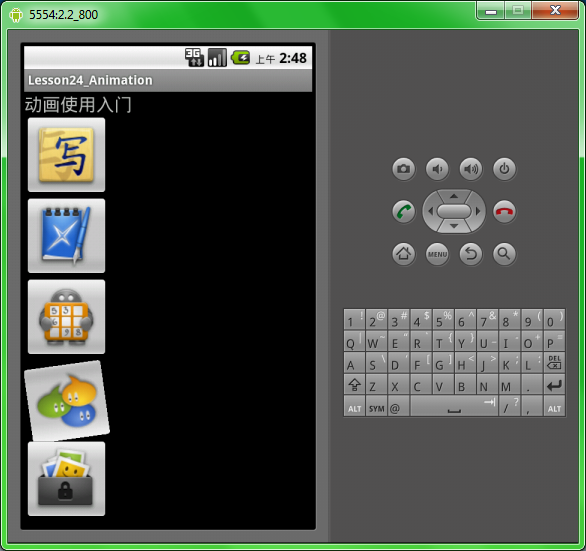The image size is (586, 551).
Task: Click the red end call button
Action: pyautogui.click(x=505, y=212)
